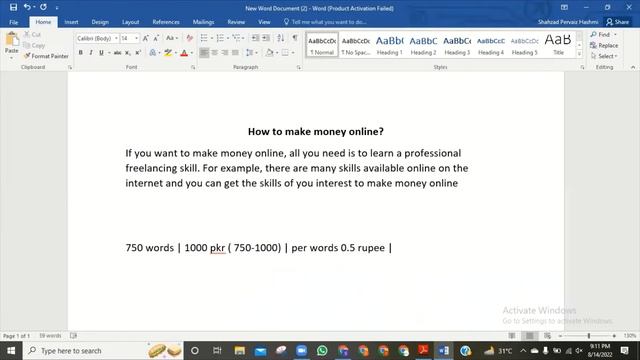Clear all formatting

[x=189, y=38]
